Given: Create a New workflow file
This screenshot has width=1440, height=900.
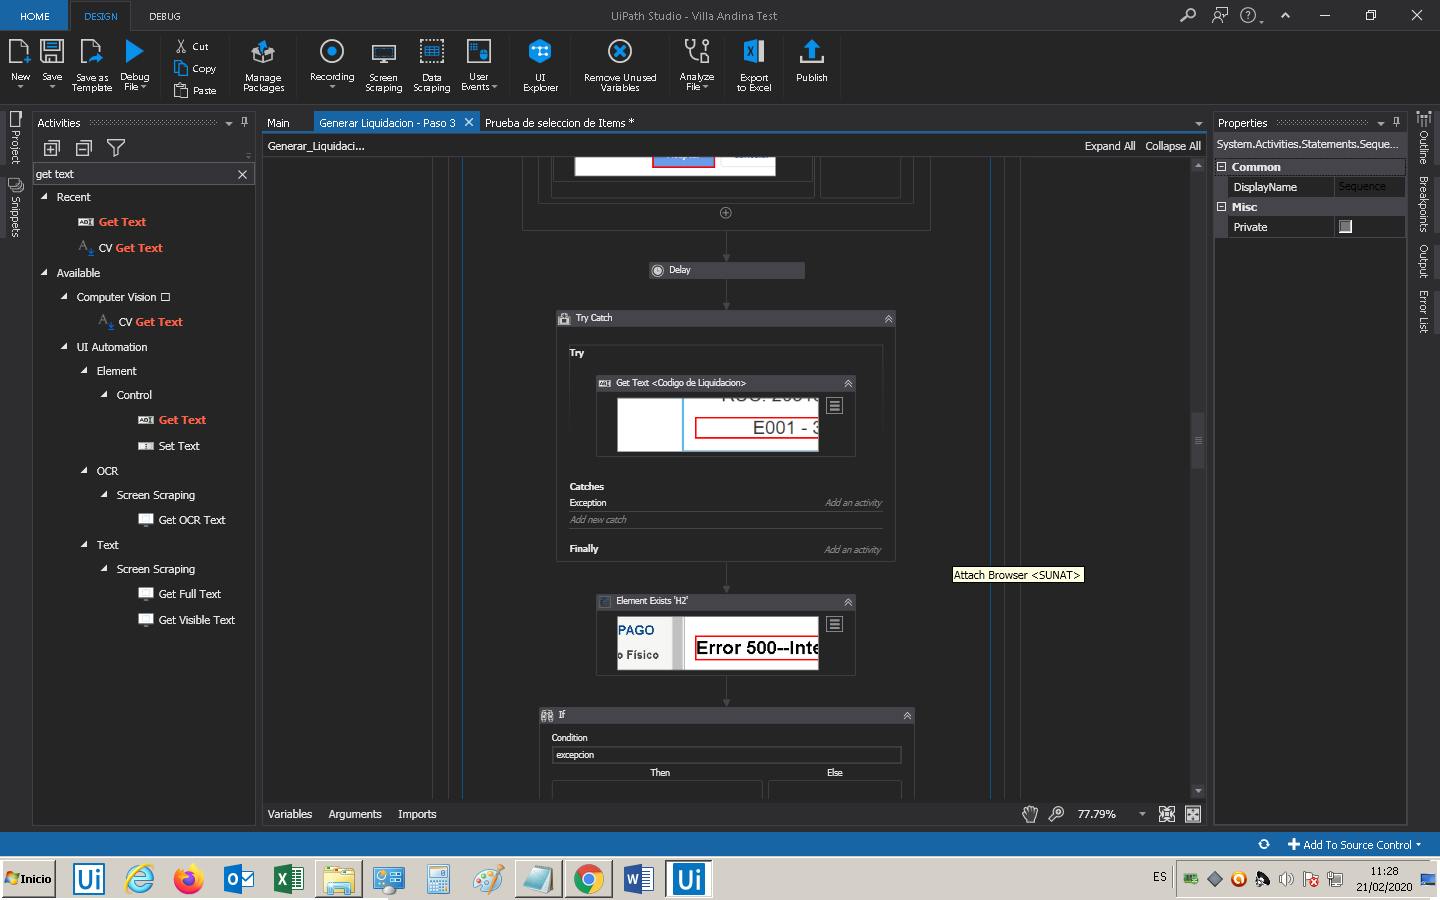Looking at the screenshot, I should click(x=20, y=63).
